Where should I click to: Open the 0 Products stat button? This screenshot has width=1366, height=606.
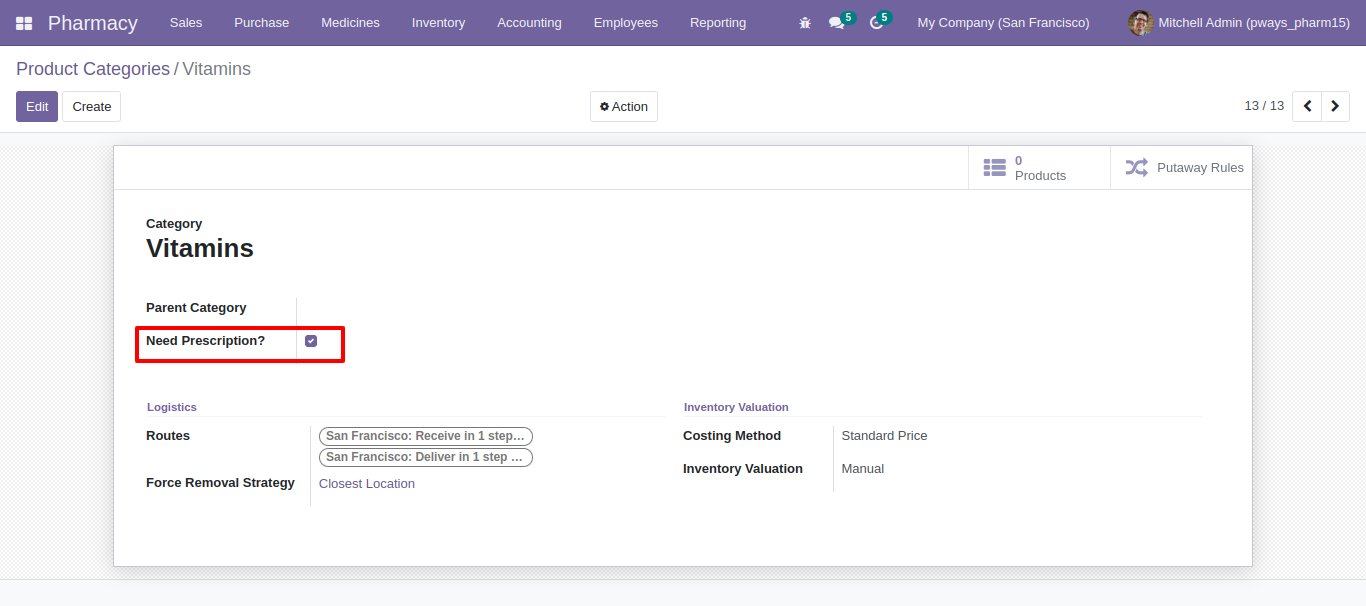(x=1039, y=168)
